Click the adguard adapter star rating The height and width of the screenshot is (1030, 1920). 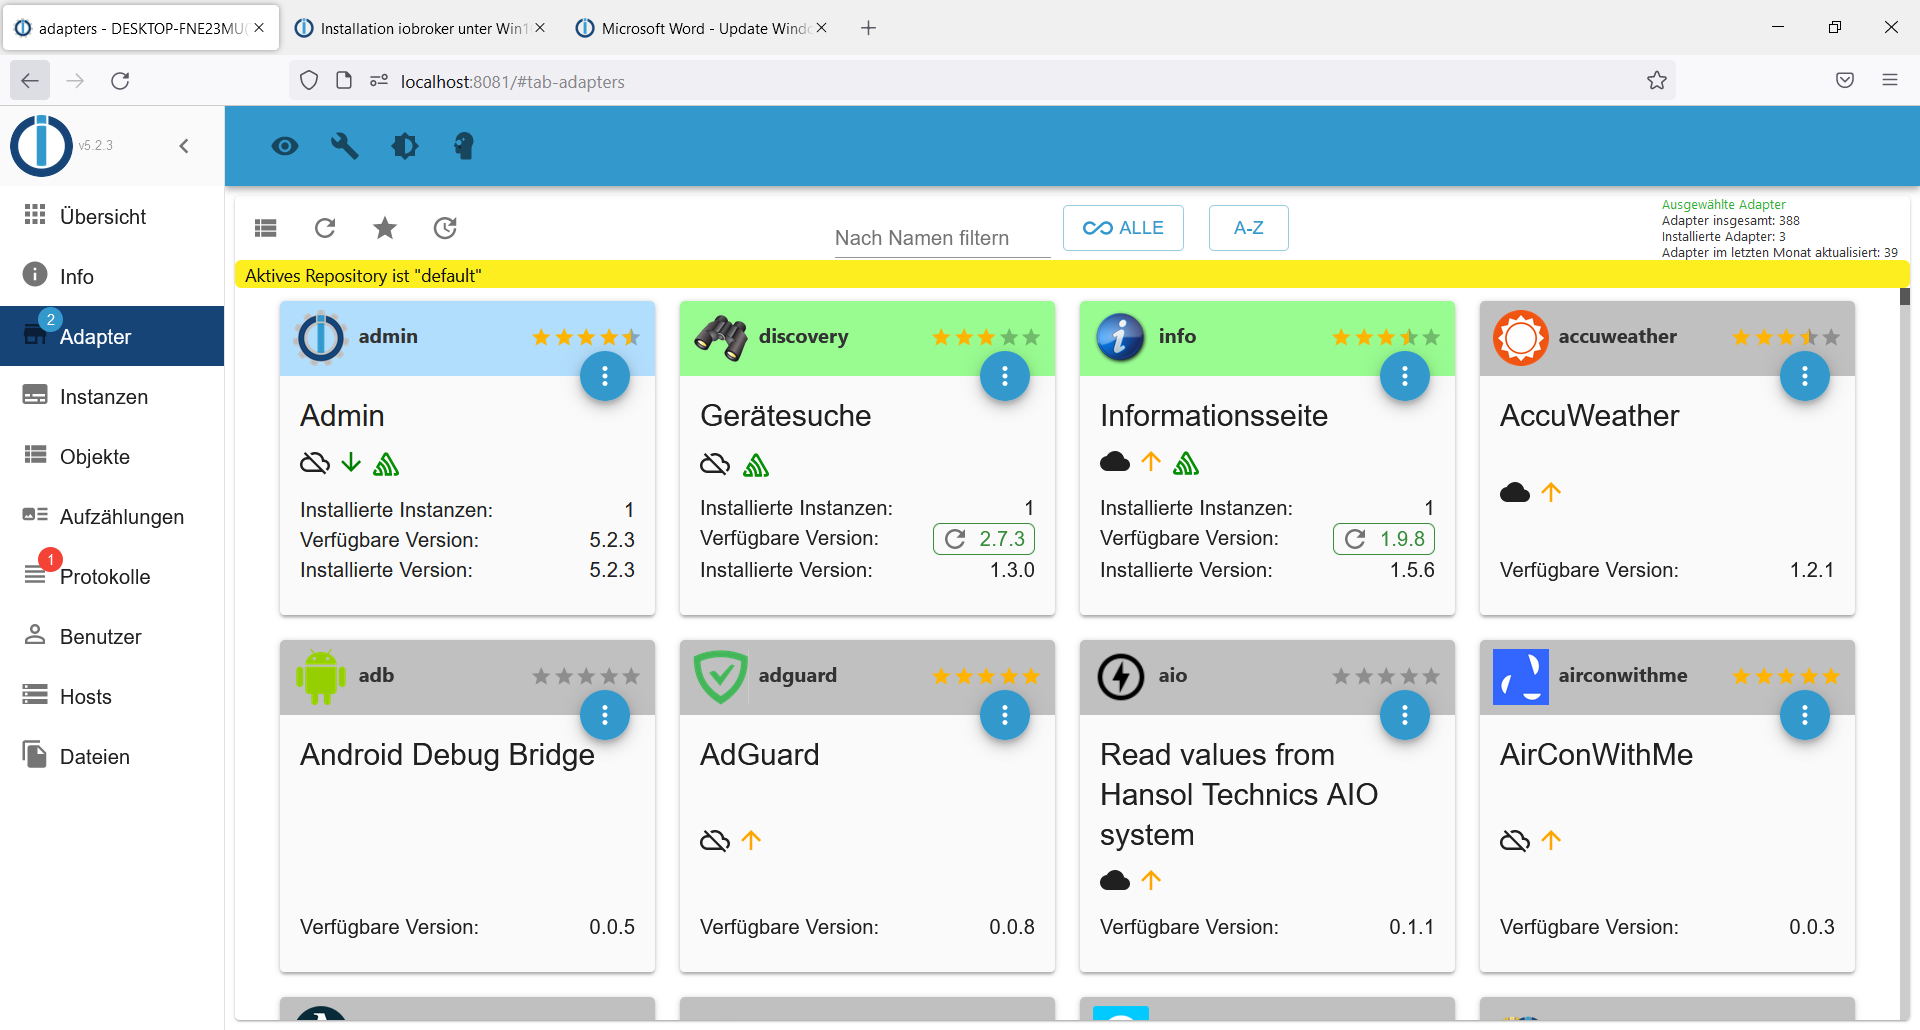click(986, 676)
